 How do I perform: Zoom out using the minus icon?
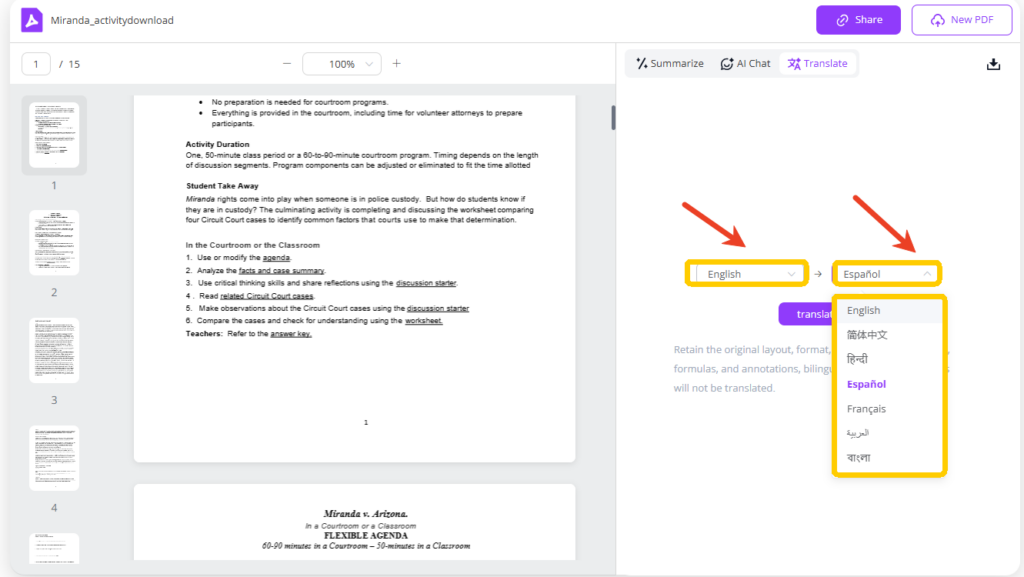click(x=286, y=63)
